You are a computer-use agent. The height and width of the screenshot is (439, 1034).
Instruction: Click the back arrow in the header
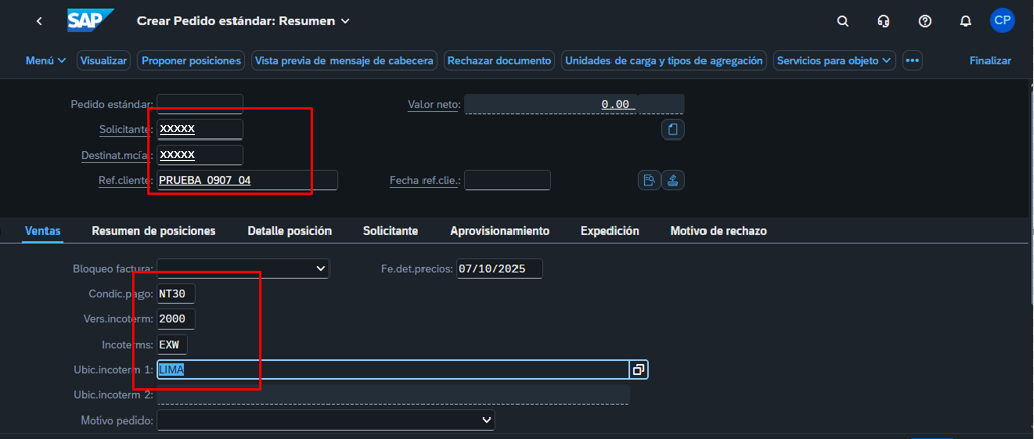[x=39, y=21]
